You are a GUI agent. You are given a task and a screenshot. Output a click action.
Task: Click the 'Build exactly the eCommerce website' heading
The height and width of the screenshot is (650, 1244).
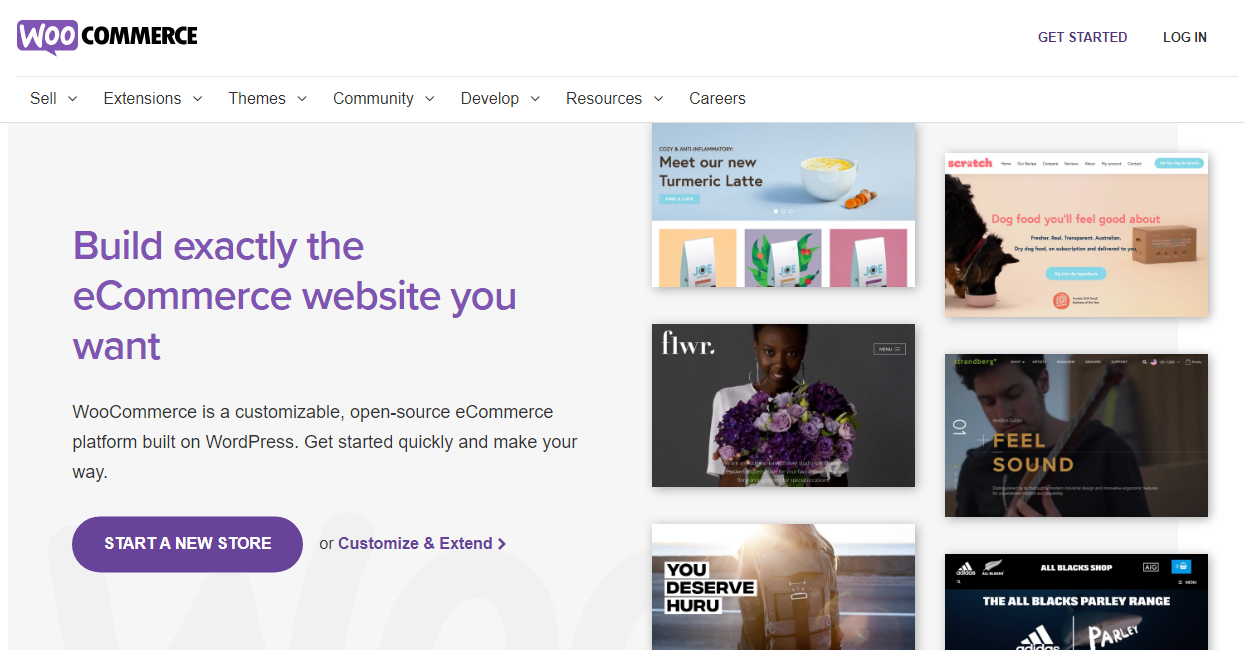[295, 296]
